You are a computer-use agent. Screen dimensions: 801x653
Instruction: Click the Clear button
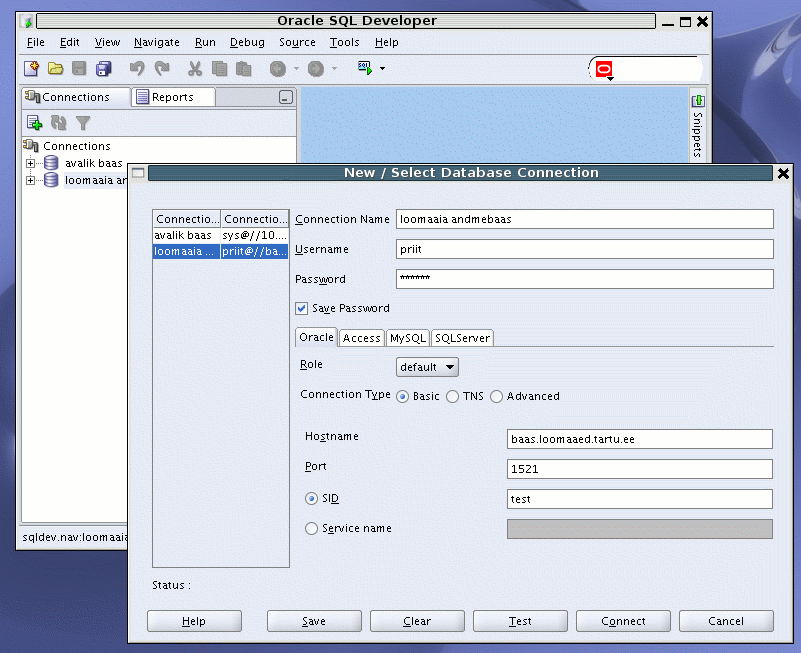tap(417, 621)
